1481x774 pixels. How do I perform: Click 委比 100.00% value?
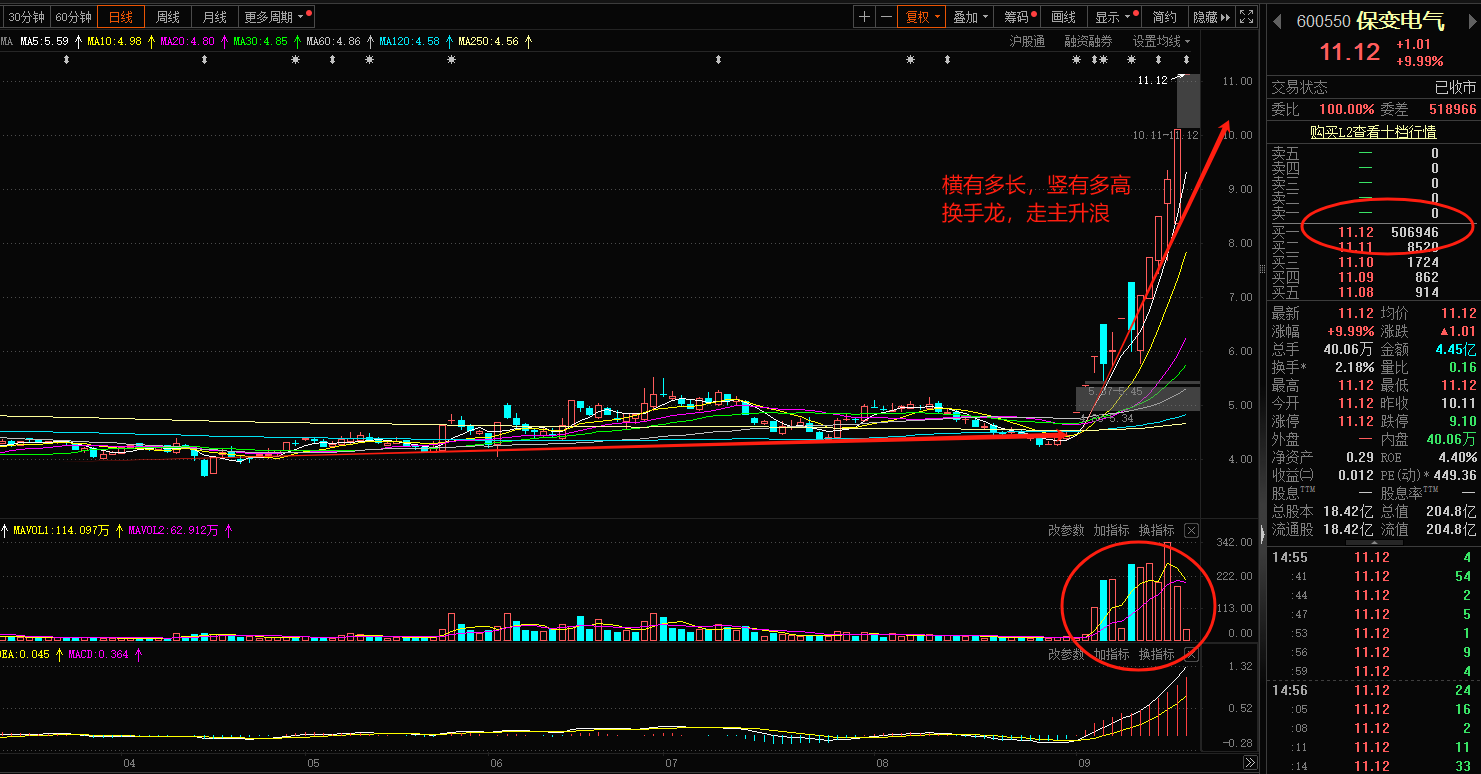(x=1346, y=109)
